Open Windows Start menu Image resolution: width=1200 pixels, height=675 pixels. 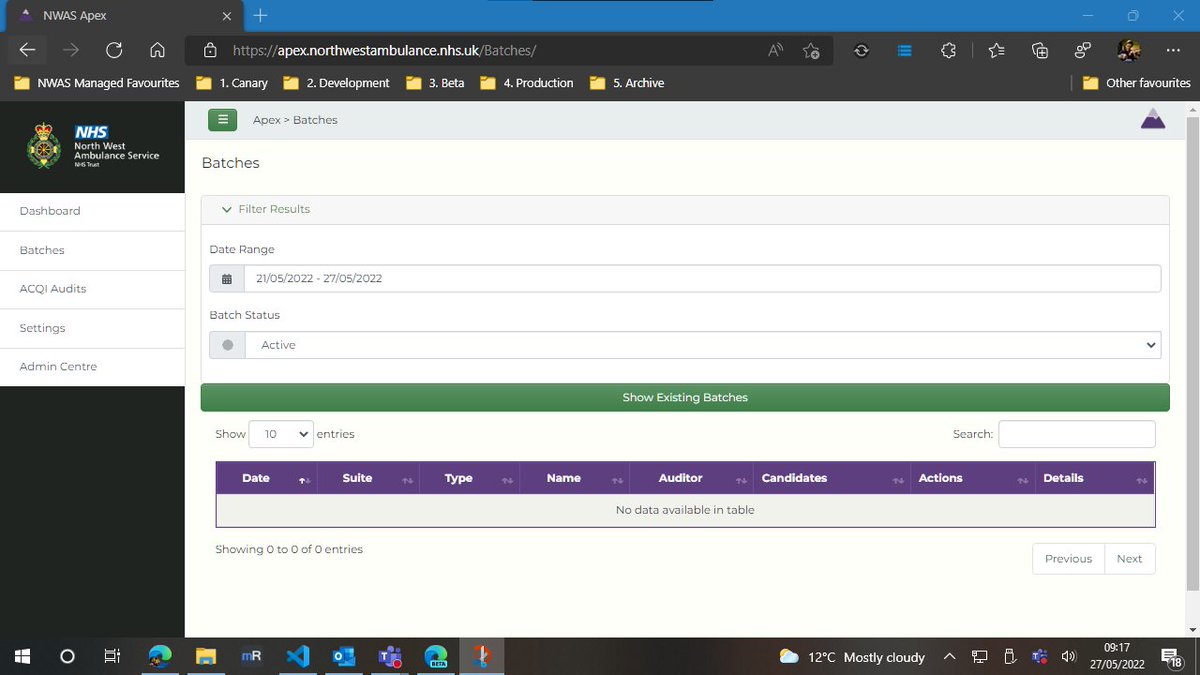22,657
